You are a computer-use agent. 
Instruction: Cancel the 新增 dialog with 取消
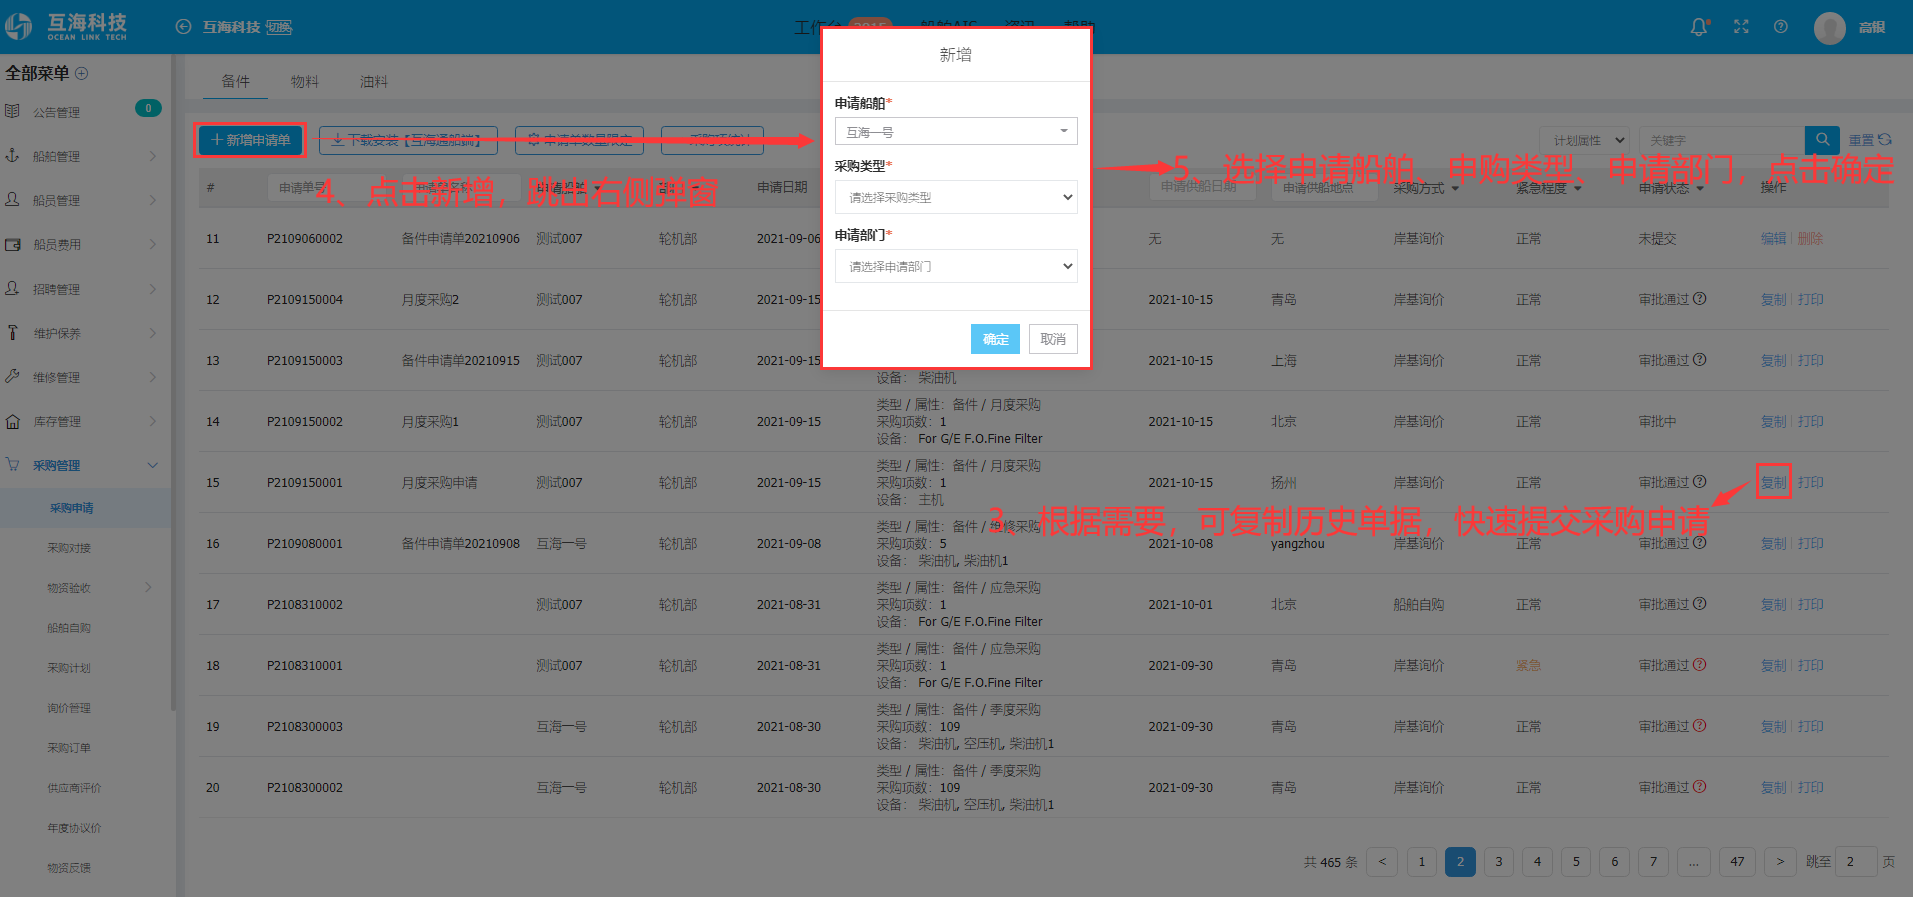click(1053, 339)
